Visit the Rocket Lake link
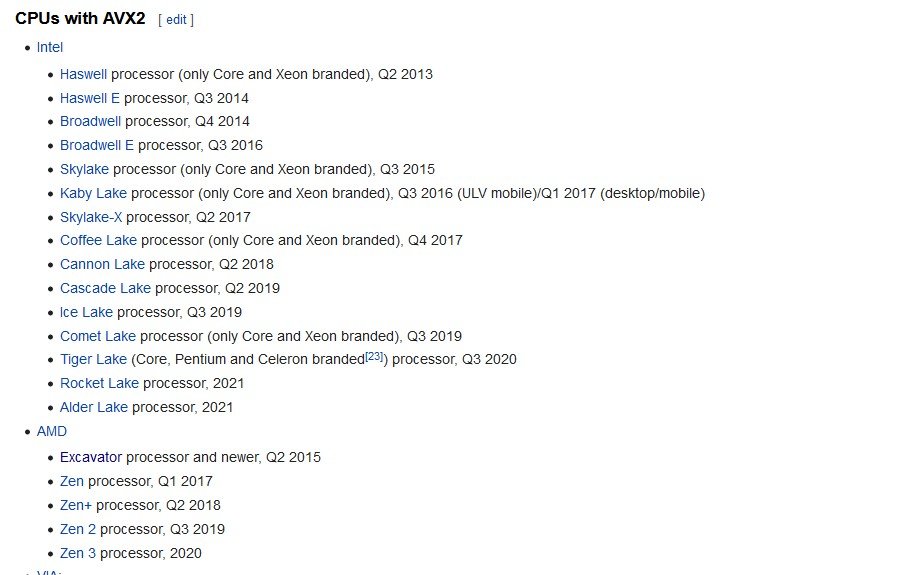This screenshot has width=915, height=575. pyautogui.click(x=100, y=383)
